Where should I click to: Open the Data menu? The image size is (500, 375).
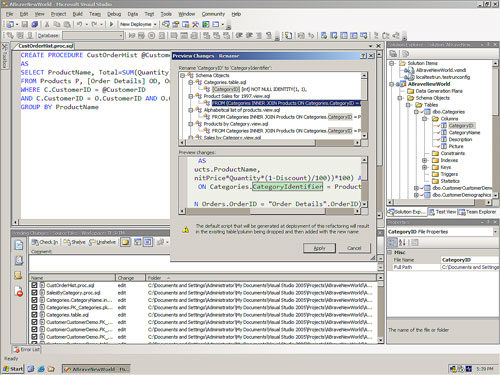133,14
